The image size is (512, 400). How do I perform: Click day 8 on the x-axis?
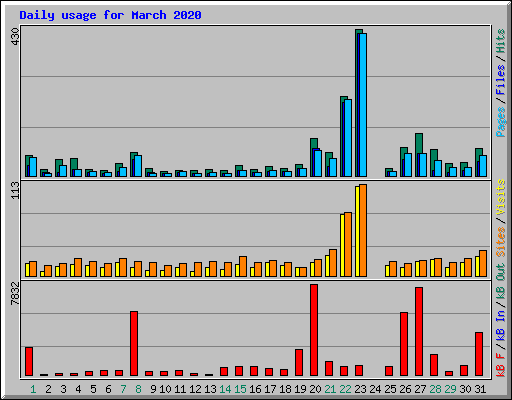(138, 389)
